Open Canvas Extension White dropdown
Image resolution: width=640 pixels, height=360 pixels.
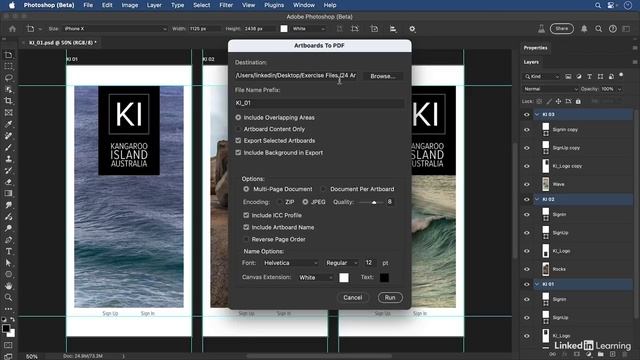tap(316, 278)
